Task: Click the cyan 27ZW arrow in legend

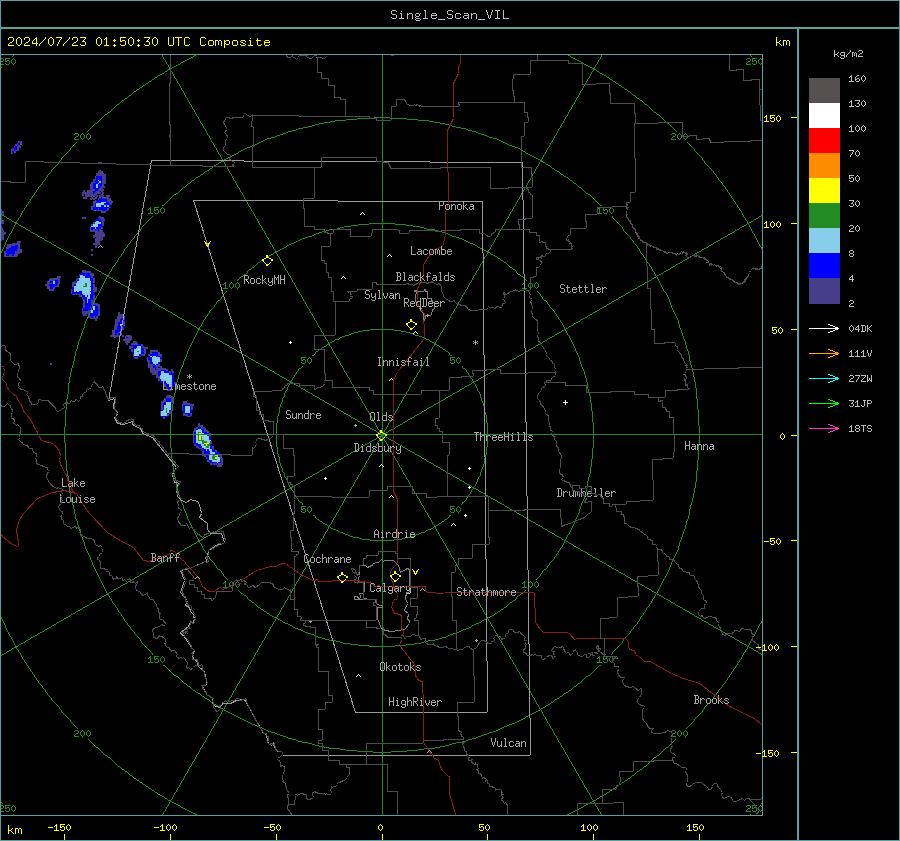Action: (824, 378)
